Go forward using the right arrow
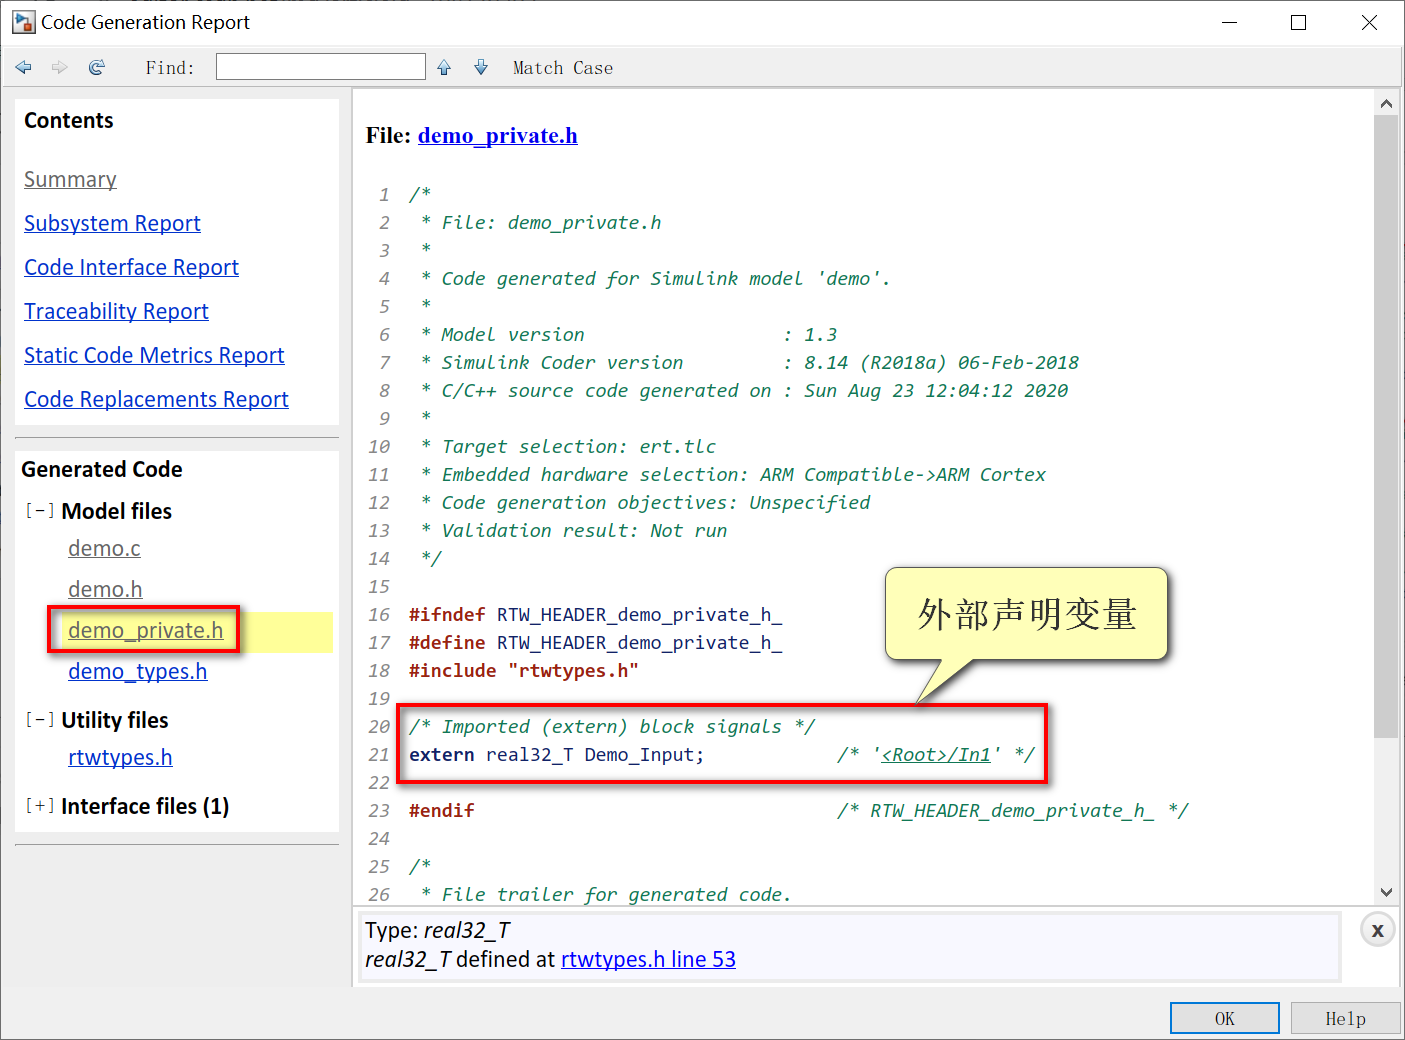 (x=60, y=67)
